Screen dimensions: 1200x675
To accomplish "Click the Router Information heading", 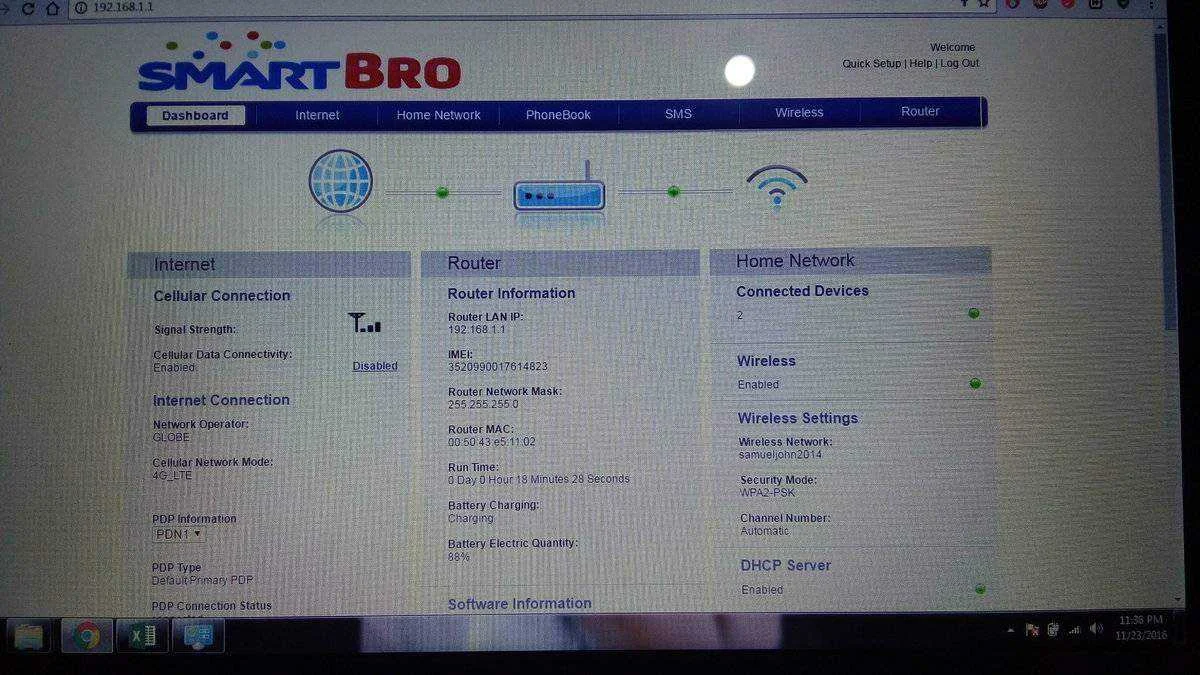I will pyautogui.click(x=511, y=293).
